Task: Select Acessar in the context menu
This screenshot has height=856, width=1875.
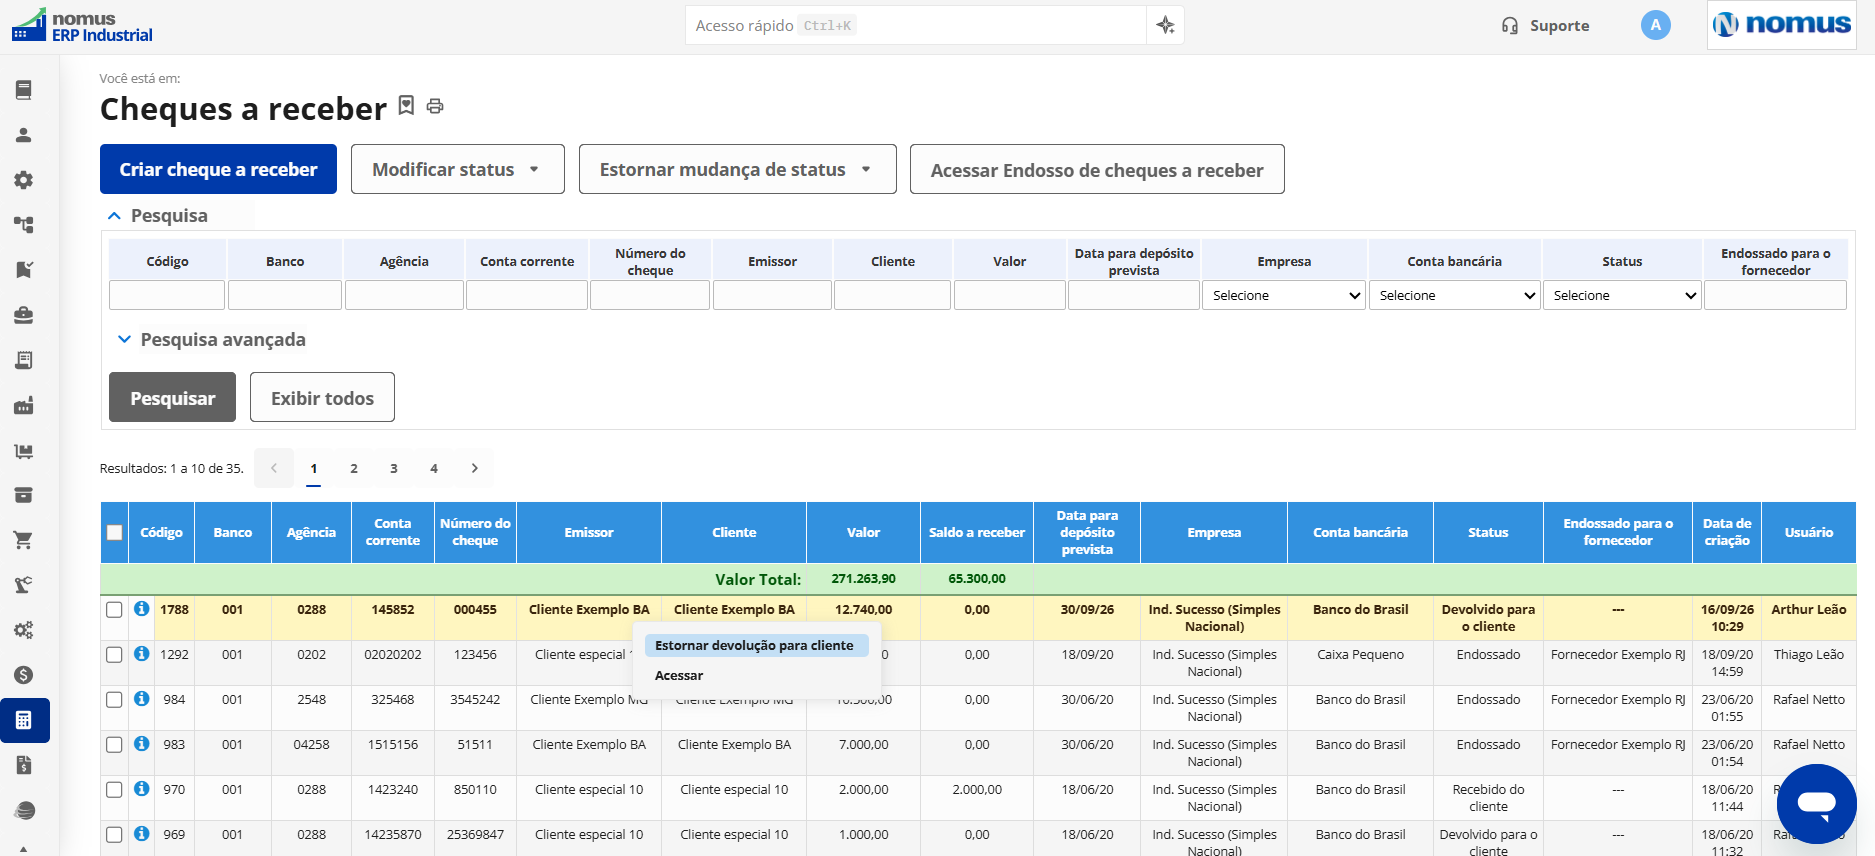Action: click(679, 675)
